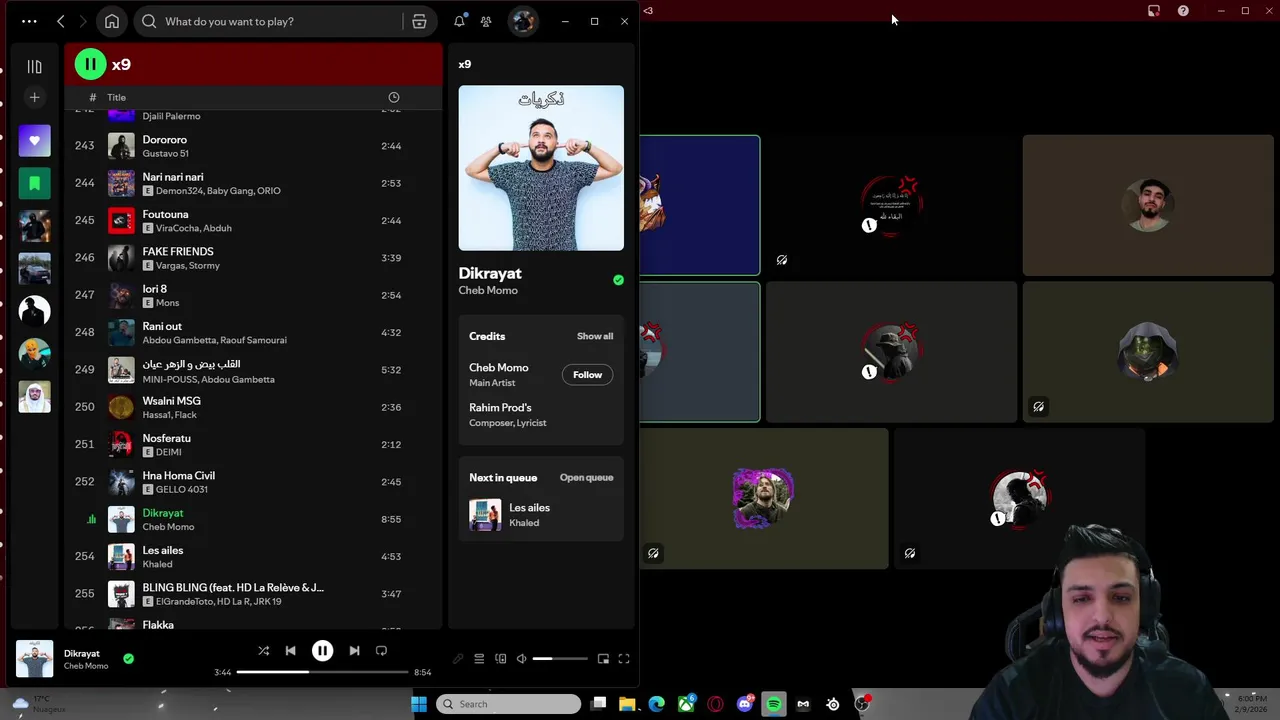Adjust the volume slider
Viewport: 1280px width, 720px height.
point(560,659)
